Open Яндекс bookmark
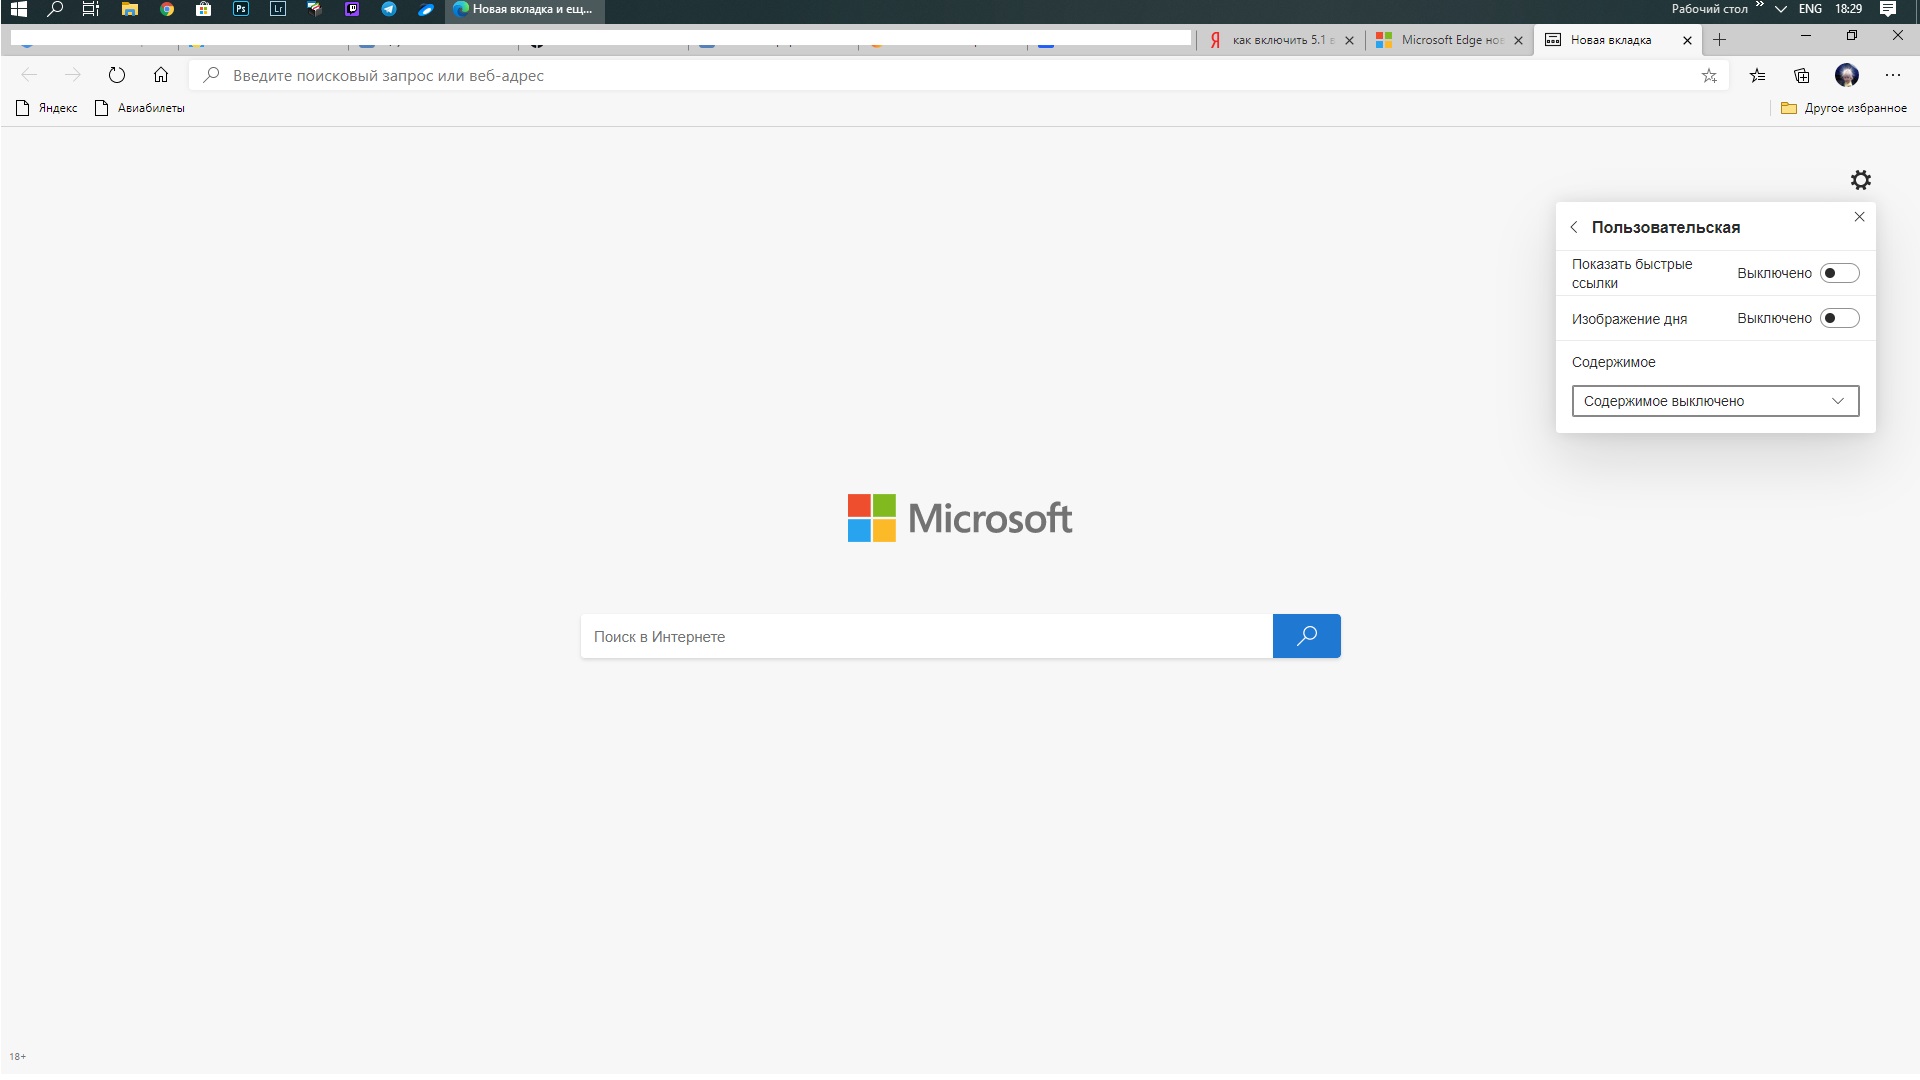 pyautogui.click(x=47, y=108)
